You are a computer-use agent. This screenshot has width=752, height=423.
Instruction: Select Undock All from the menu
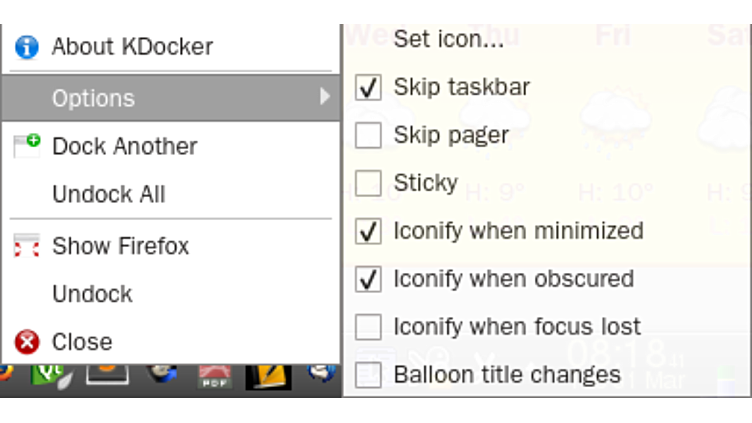point(108,194)
